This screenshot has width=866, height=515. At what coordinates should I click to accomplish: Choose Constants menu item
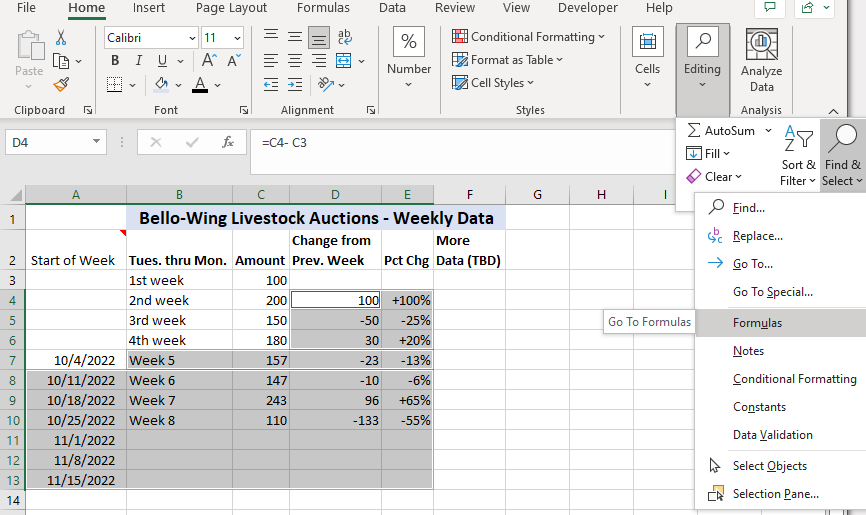click(x=780, y=407)
